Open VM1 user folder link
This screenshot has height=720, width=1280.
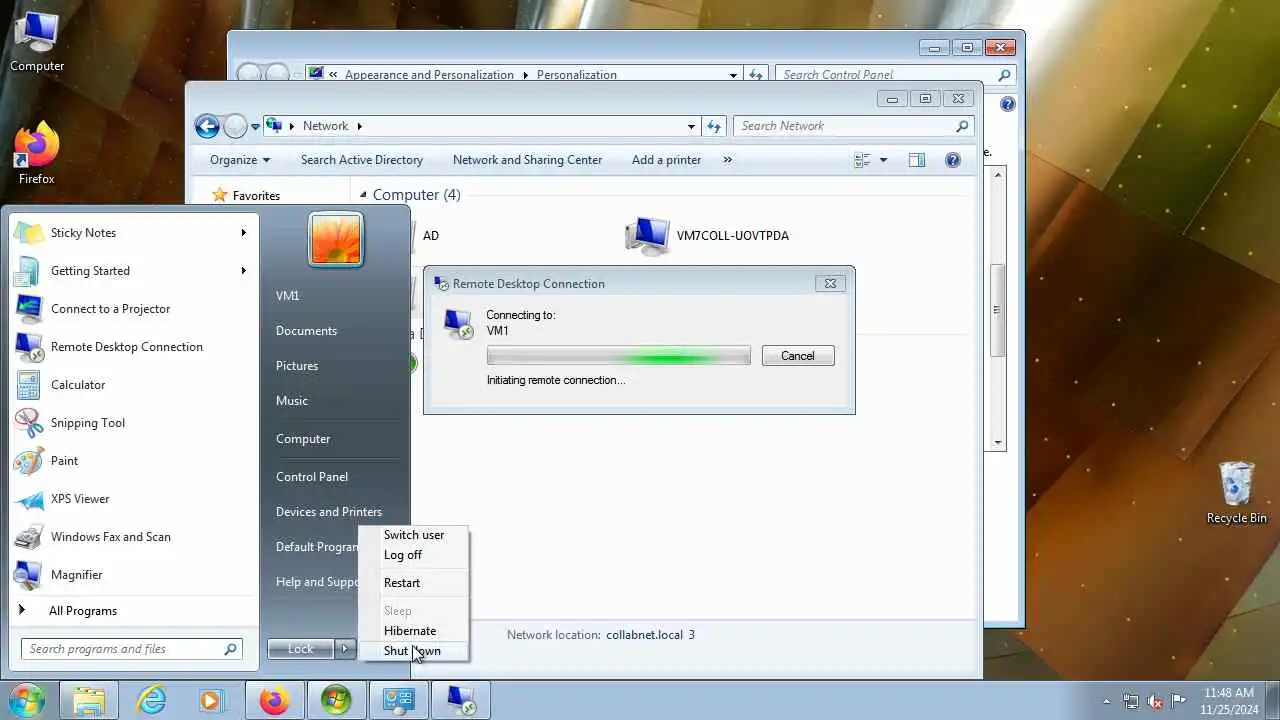coord(288,296)
